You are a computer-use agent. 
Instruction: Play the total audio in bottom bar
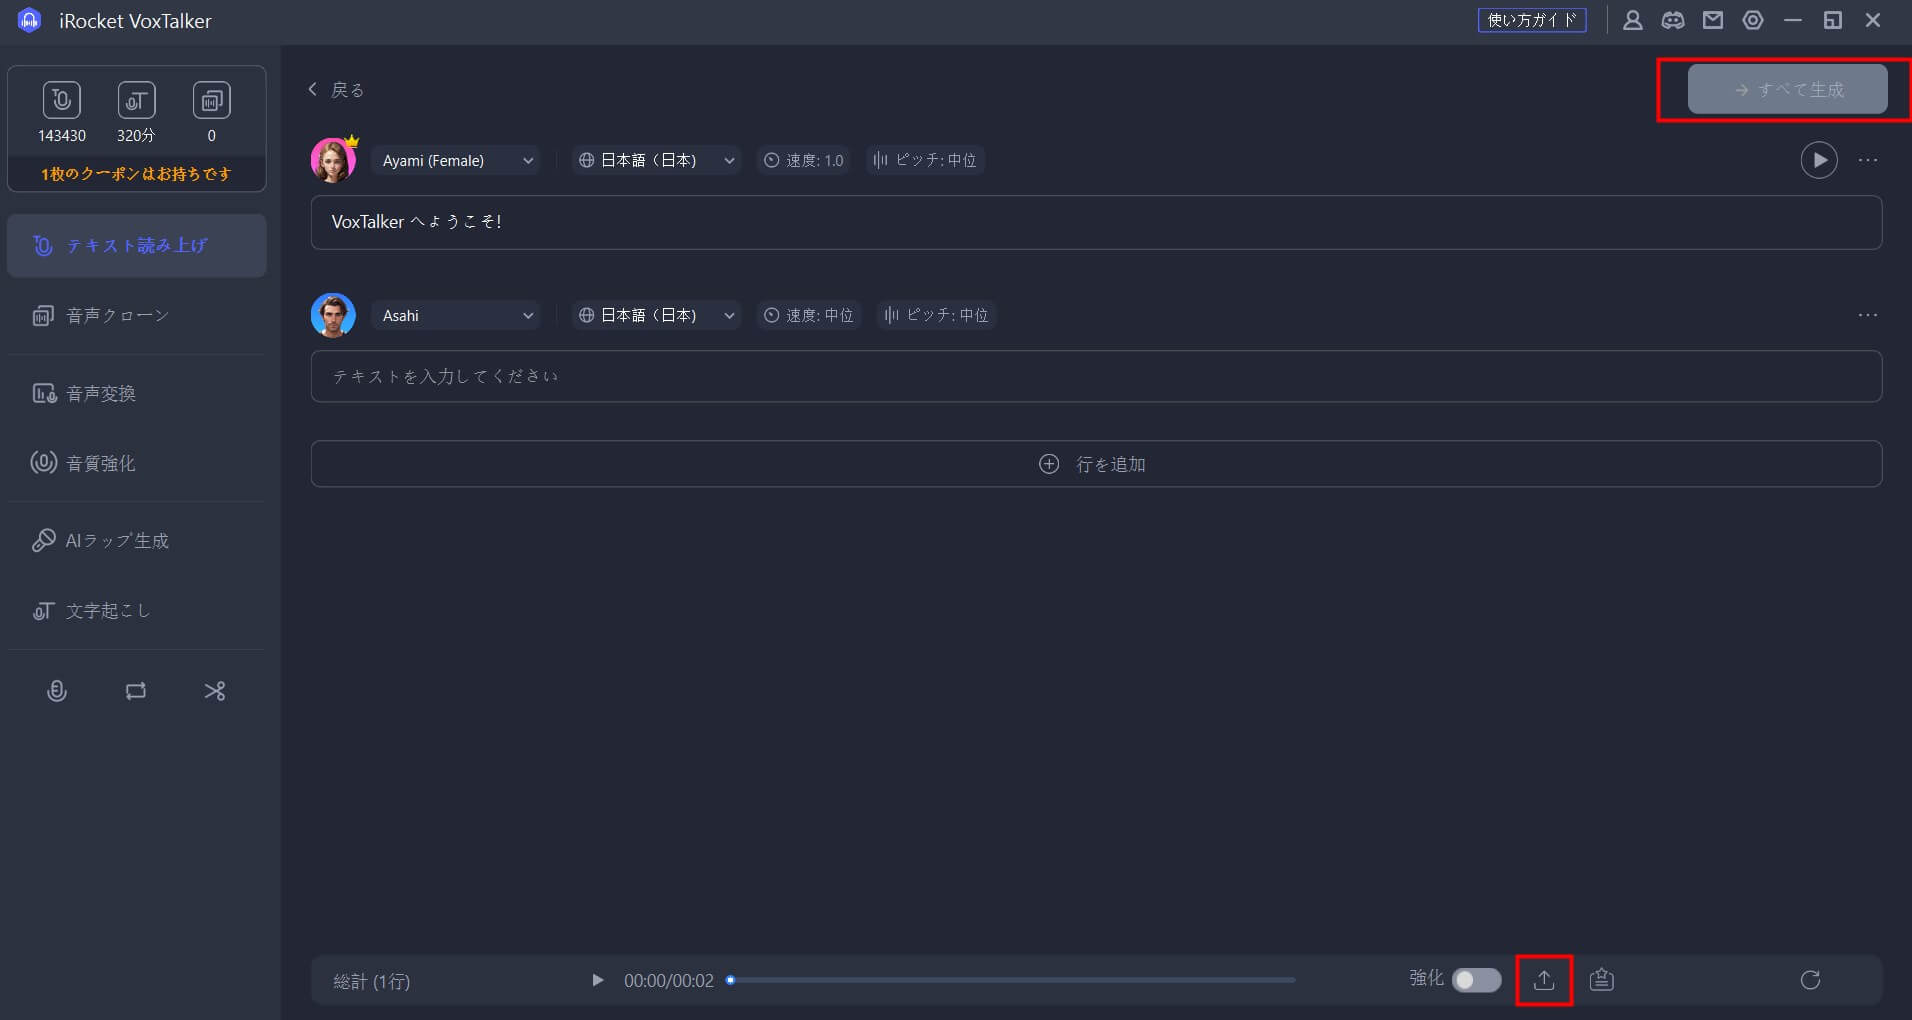[x=597, y=980]
